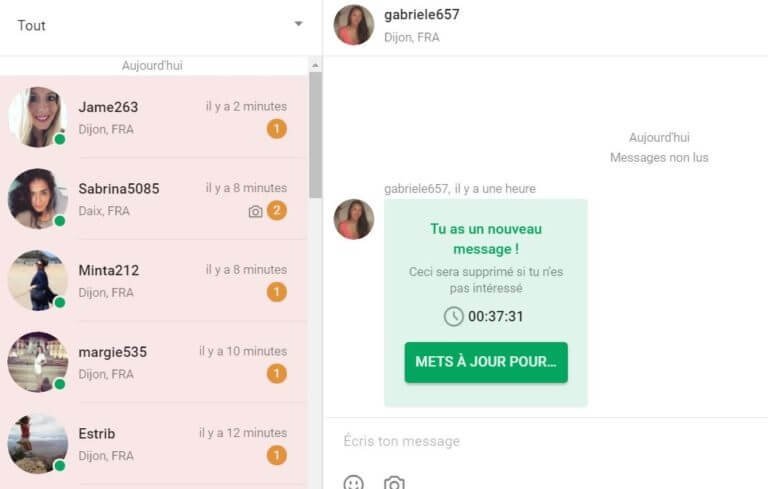Open the emoji picker smiley icon
The width and height of the screenshot is (769, 489).
point(354,483)
